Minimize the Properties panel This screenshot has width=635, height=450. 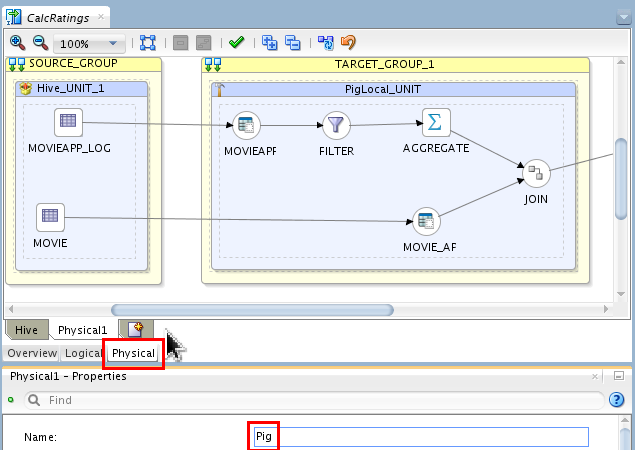point(619,375)
